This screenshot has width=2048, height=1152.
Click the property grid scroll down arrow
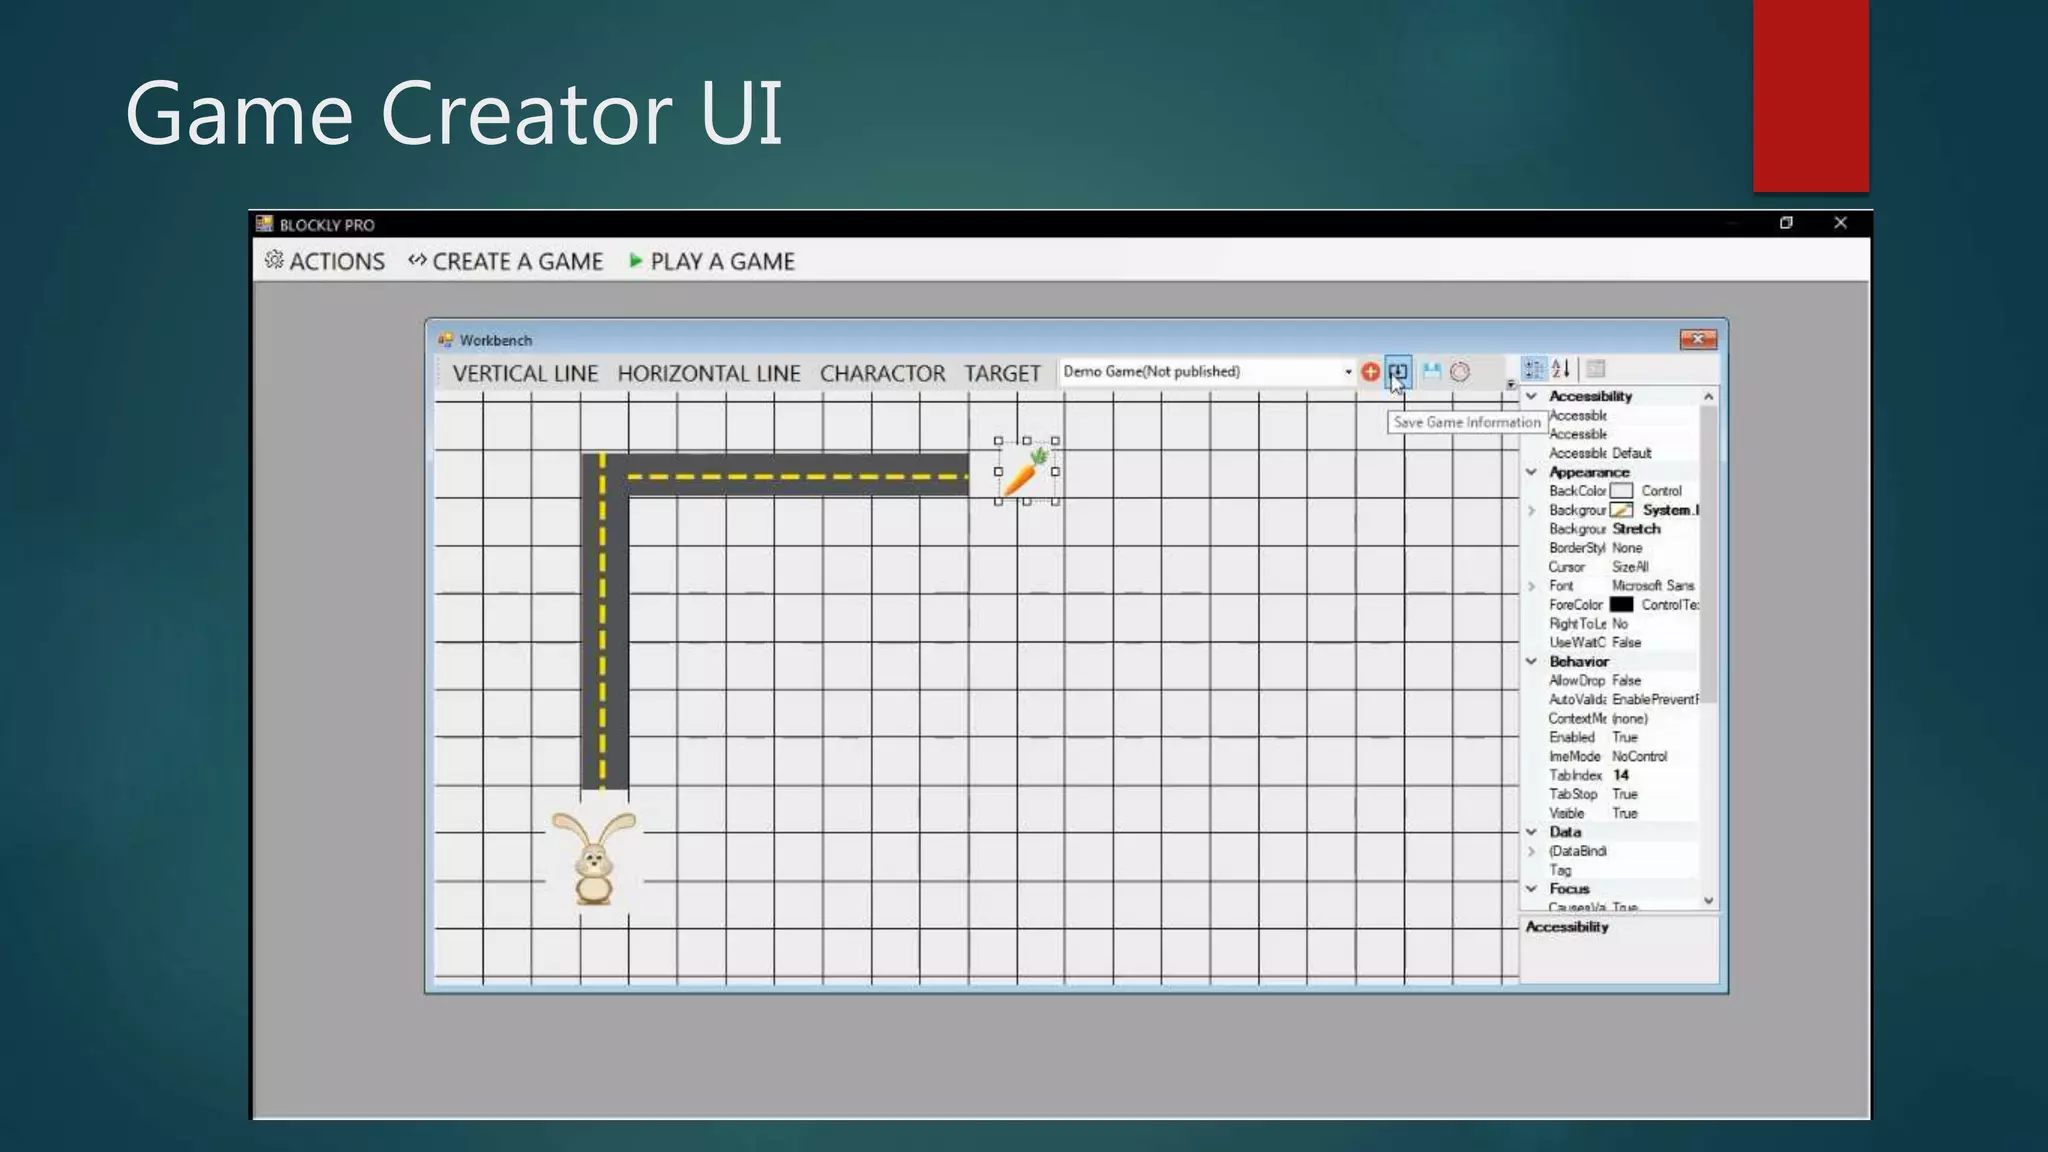tap(1708, 901)
